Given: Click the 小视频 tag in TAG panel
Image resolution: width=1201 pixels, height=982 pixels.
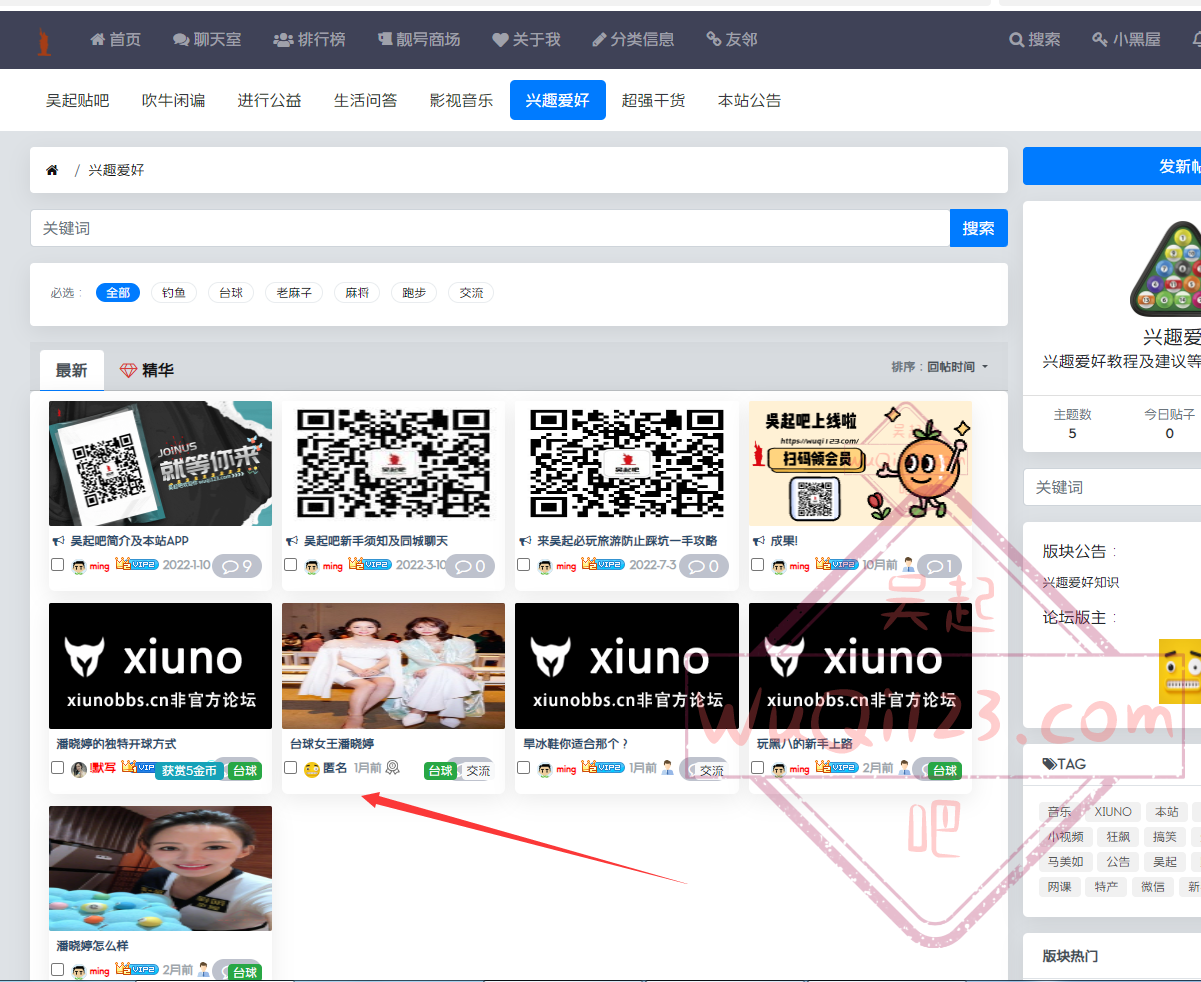Looking at the screenshot, I should (x=1065, y=837).
